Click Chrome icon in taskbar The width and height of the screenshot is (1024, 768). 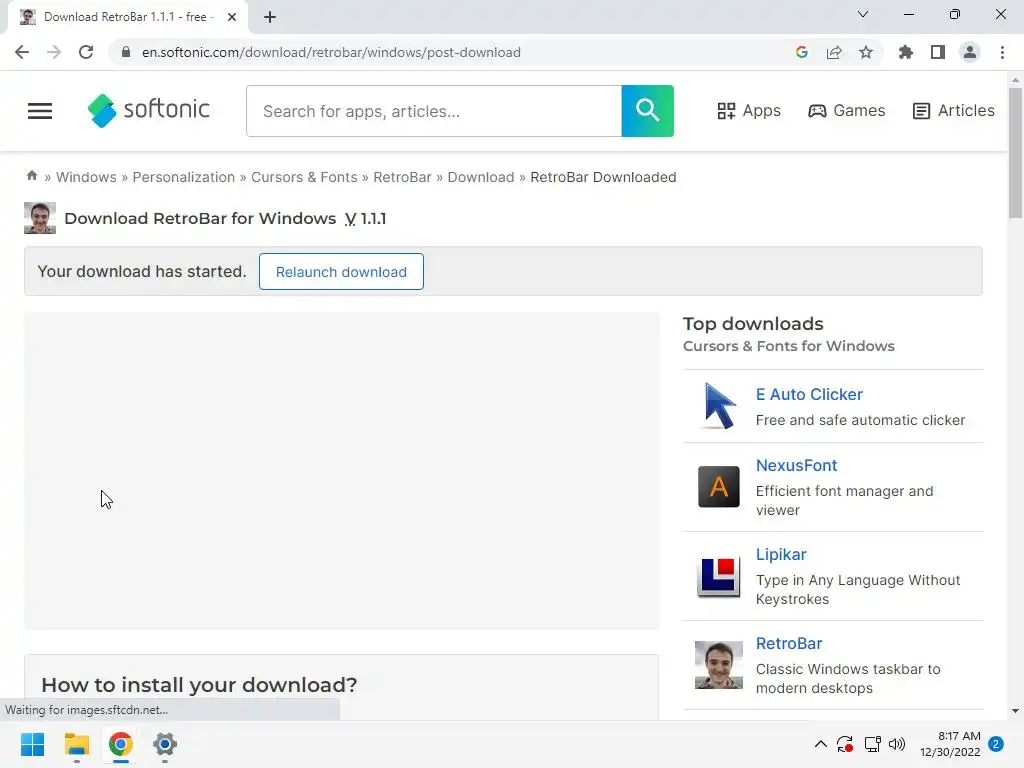[x=121, y=744]
